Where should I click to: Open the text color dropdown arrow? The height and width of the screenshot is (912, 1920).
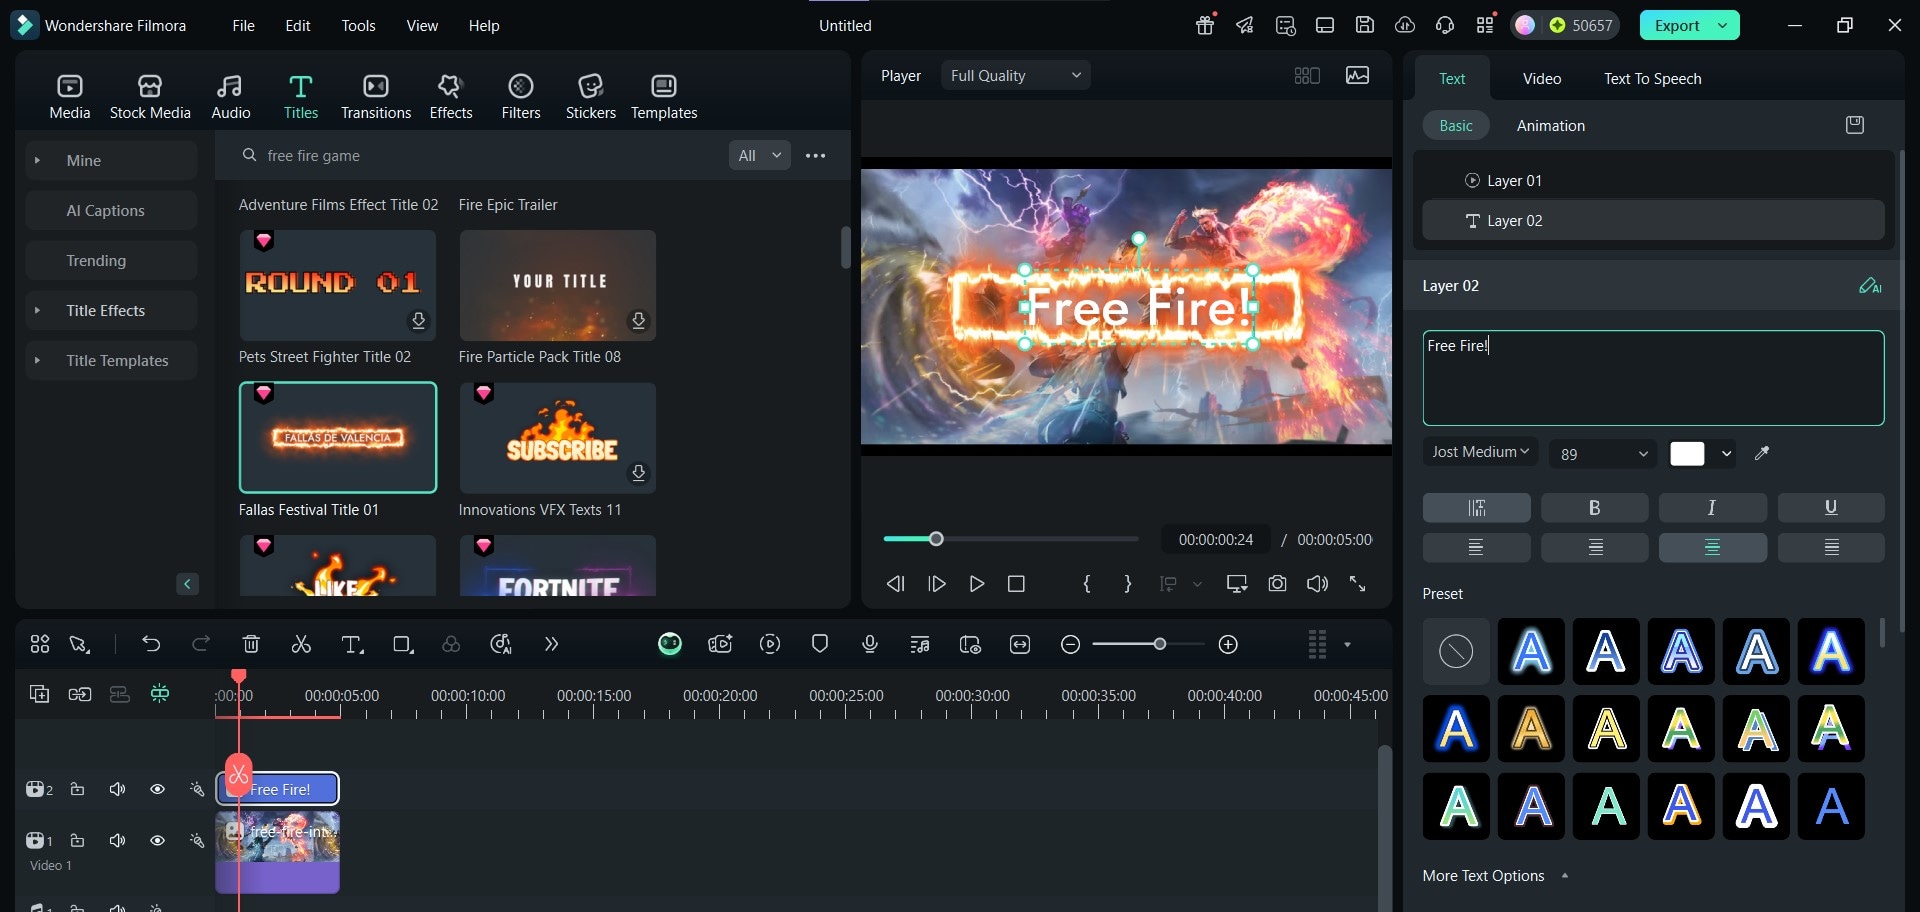(x=1726, y=454)
